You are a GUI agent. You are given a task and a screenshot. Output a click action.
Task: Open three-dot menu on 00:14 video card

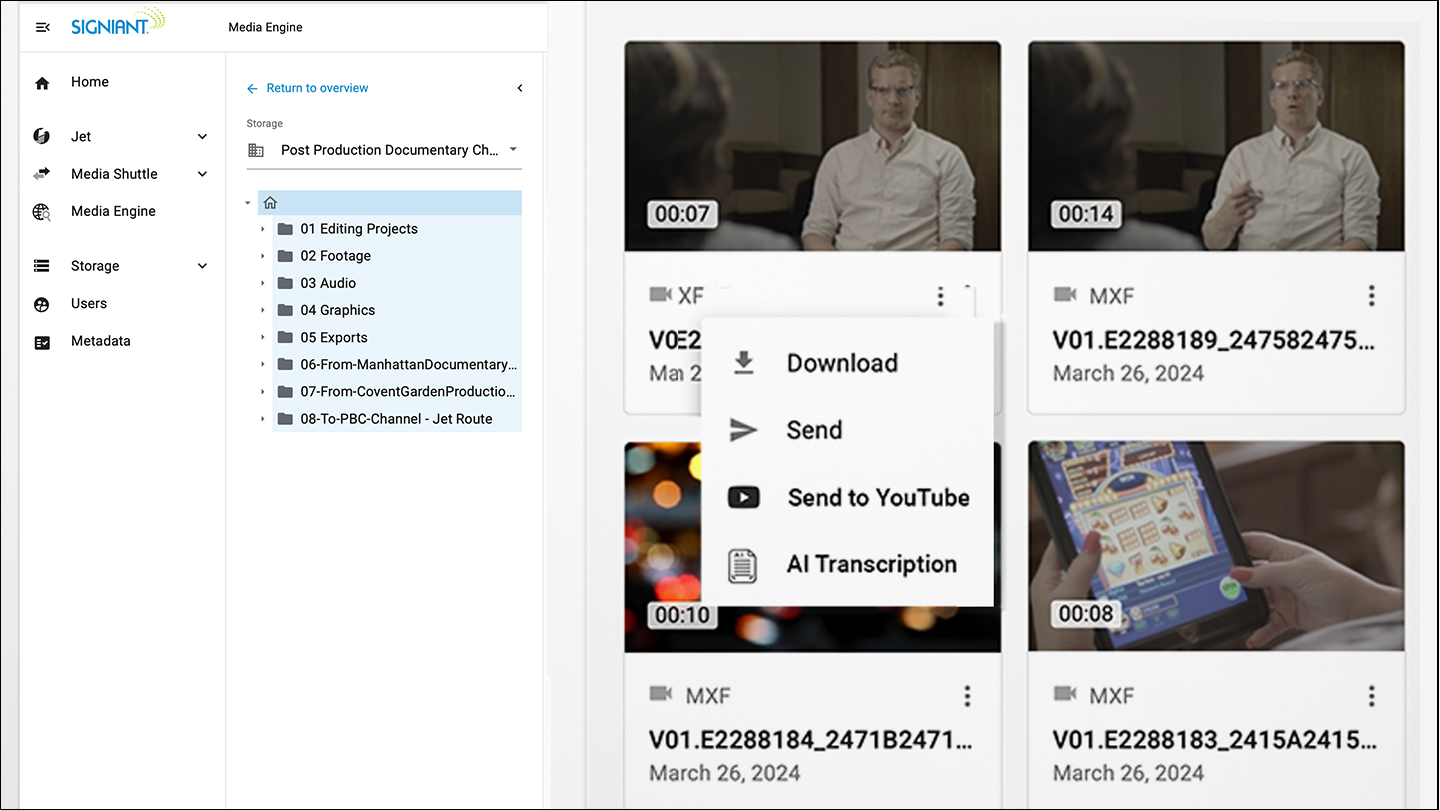[x=1371, y=296]
